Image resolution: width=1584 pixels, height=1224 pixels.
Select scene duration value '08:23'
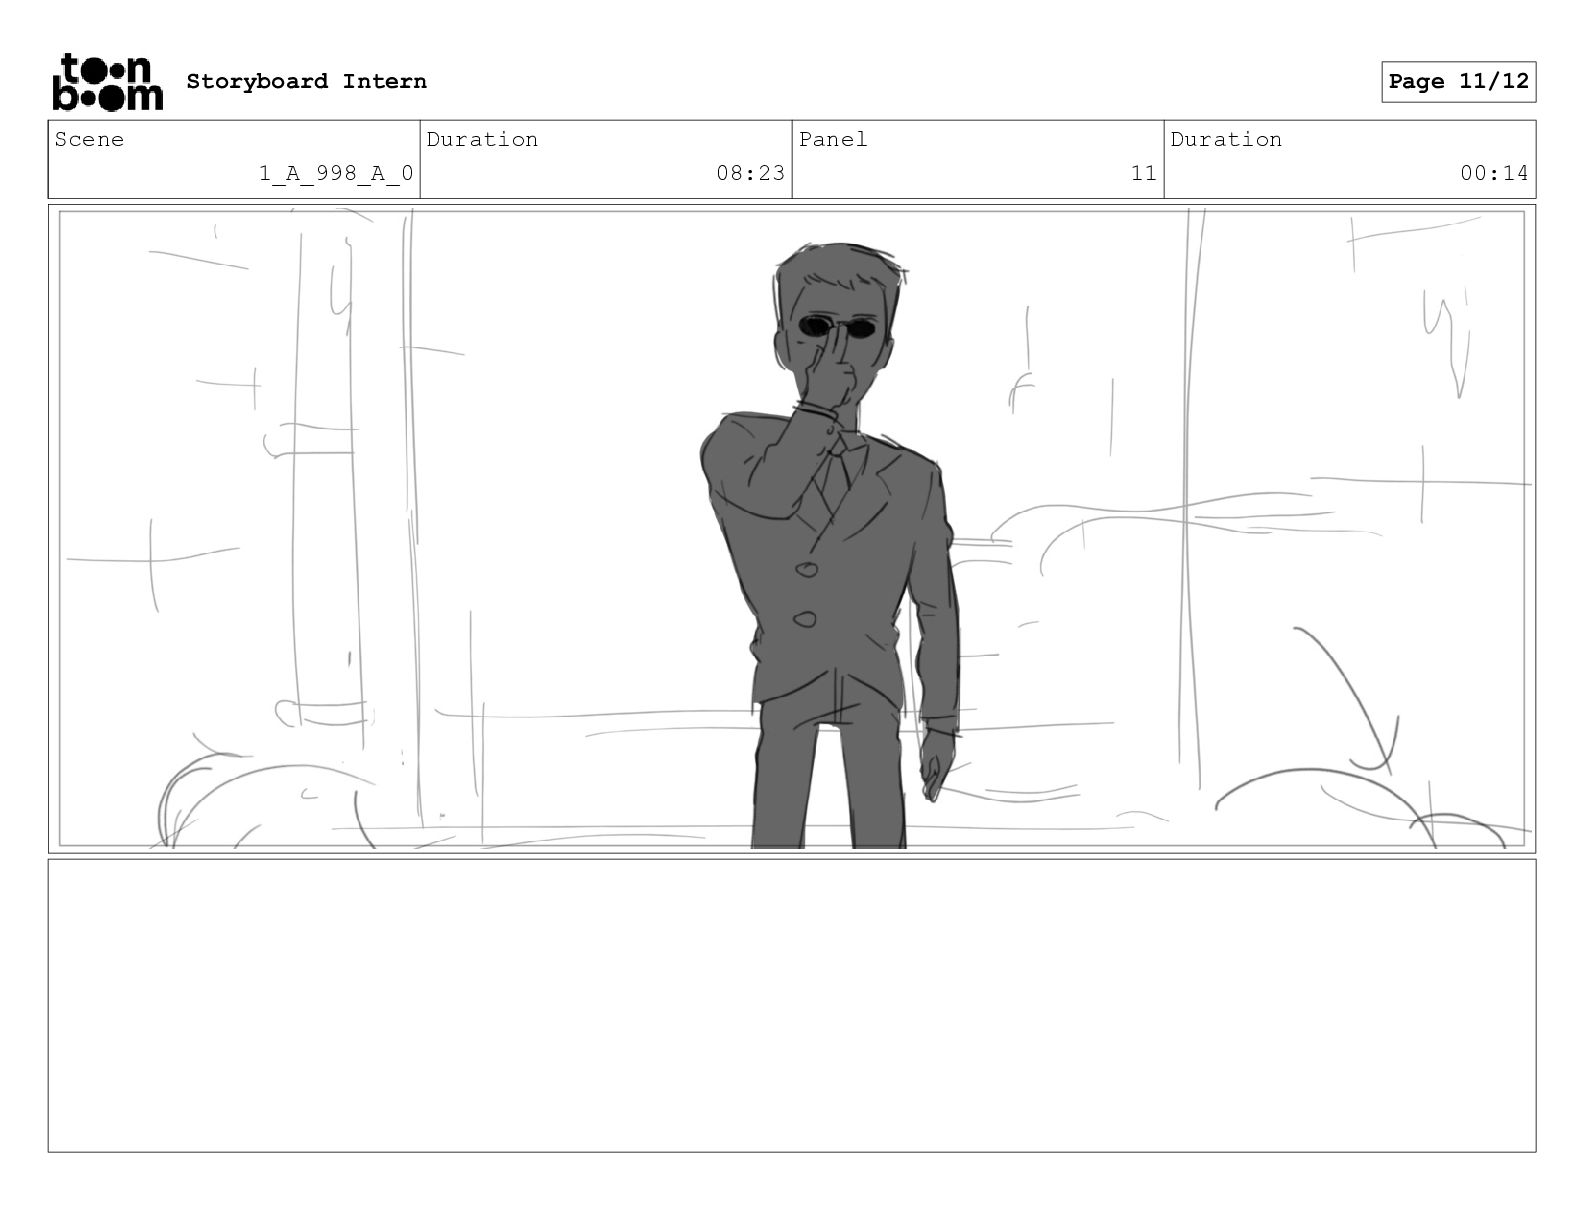tap(750, 174)
